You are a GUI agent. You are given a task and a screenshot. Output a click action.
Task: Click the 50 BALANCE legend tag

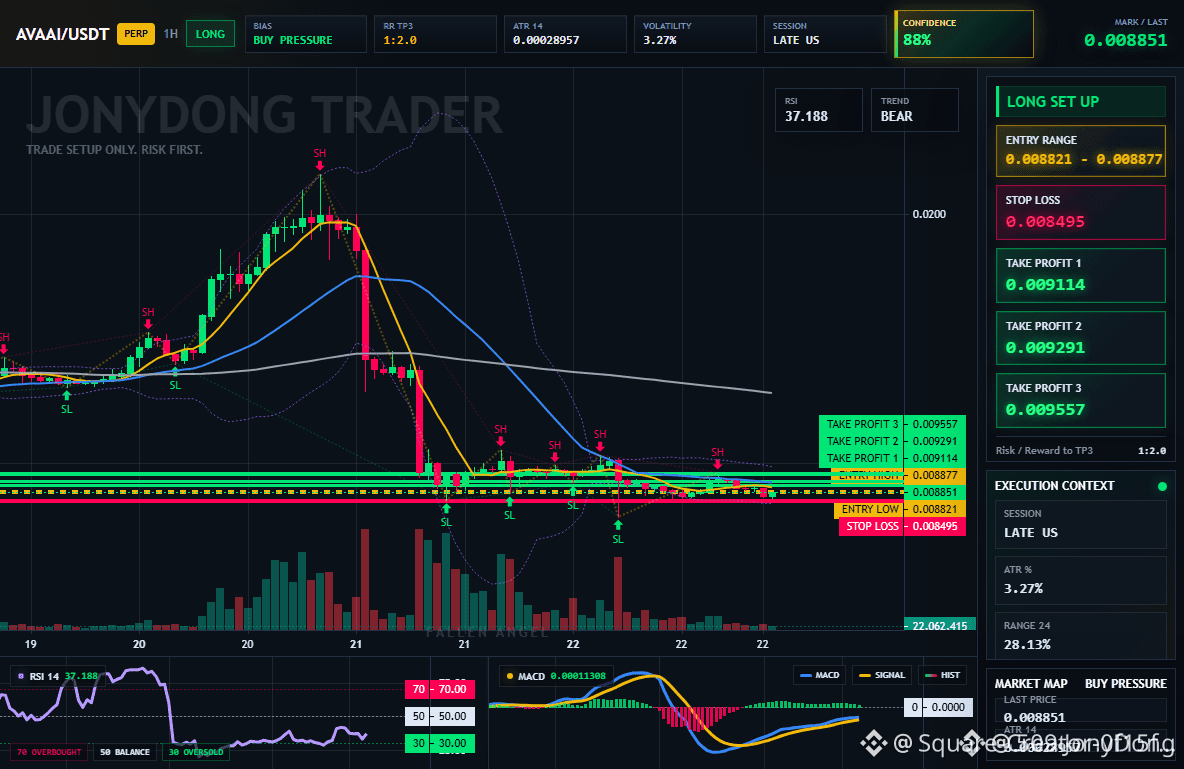click(125, 752)
